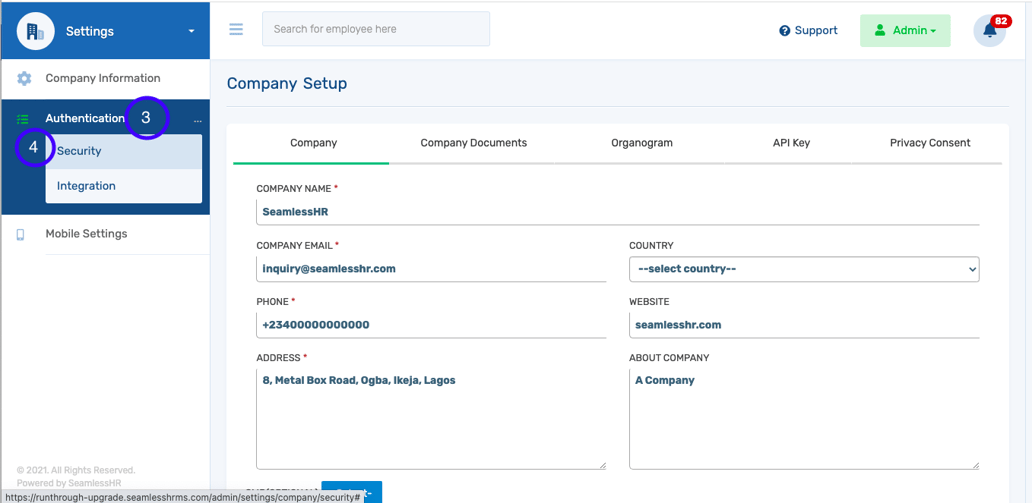Collapse the Authentication menu ellipsis
Image resolution: width=1032 pixels, height=503 pixels.
pos(197,120)
